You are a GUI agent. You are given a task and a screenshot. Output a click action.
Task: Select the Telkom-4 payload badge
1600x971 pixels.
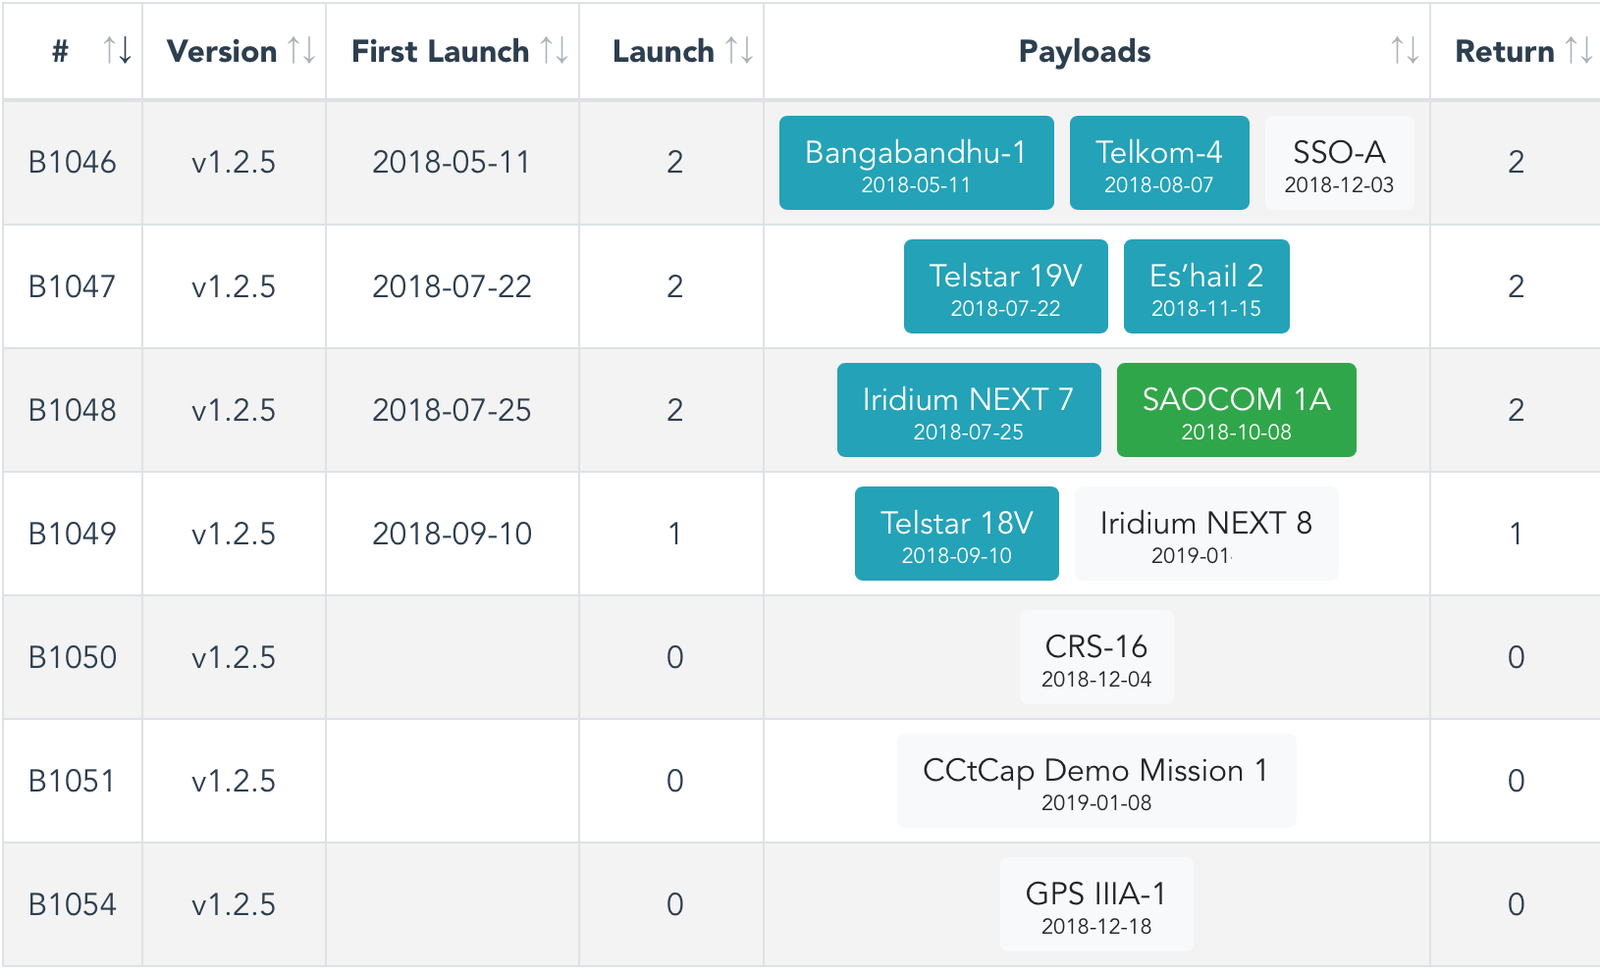click(1159, 164)
